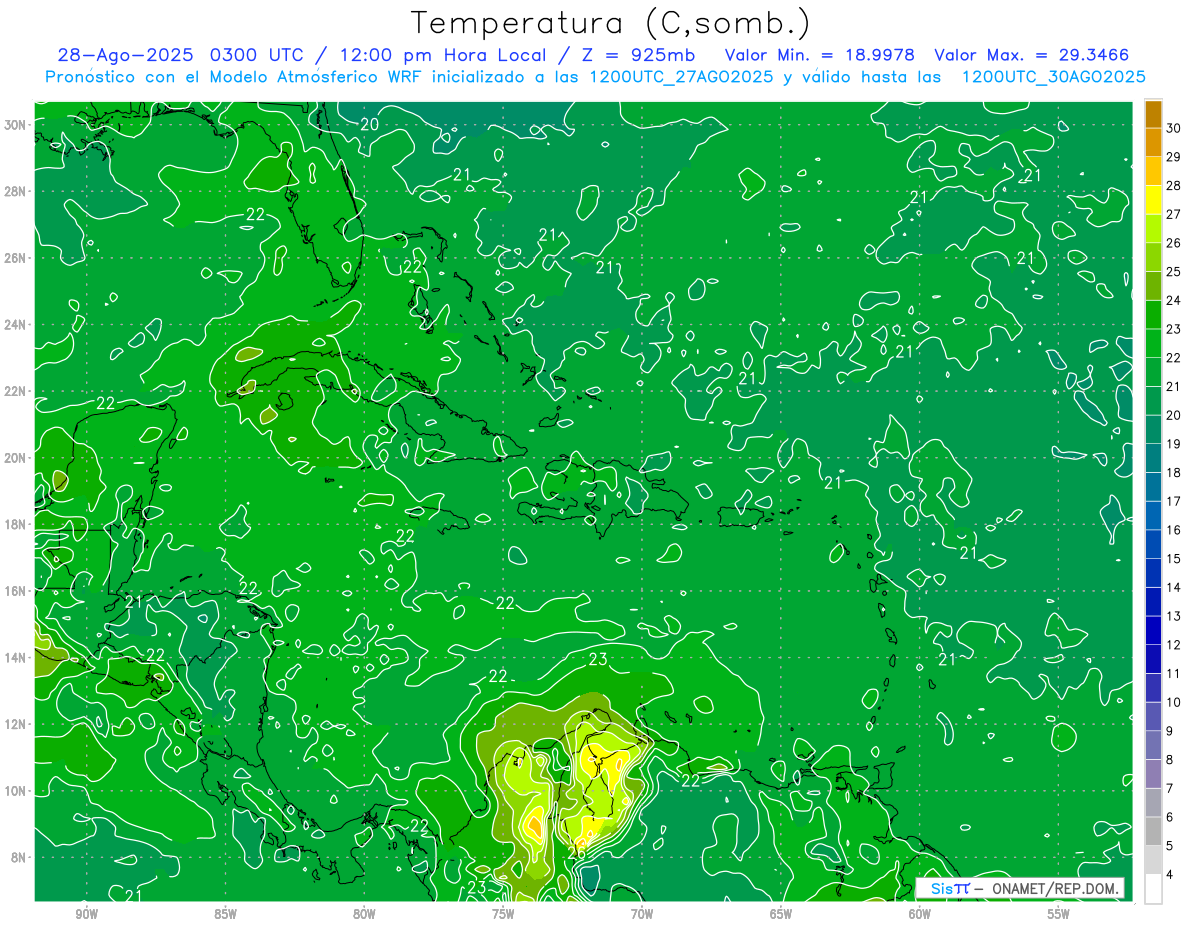Click the "1200UTC_30AGO2025" valid-until time text
Screen dimensions: 1200x927
1053,77
